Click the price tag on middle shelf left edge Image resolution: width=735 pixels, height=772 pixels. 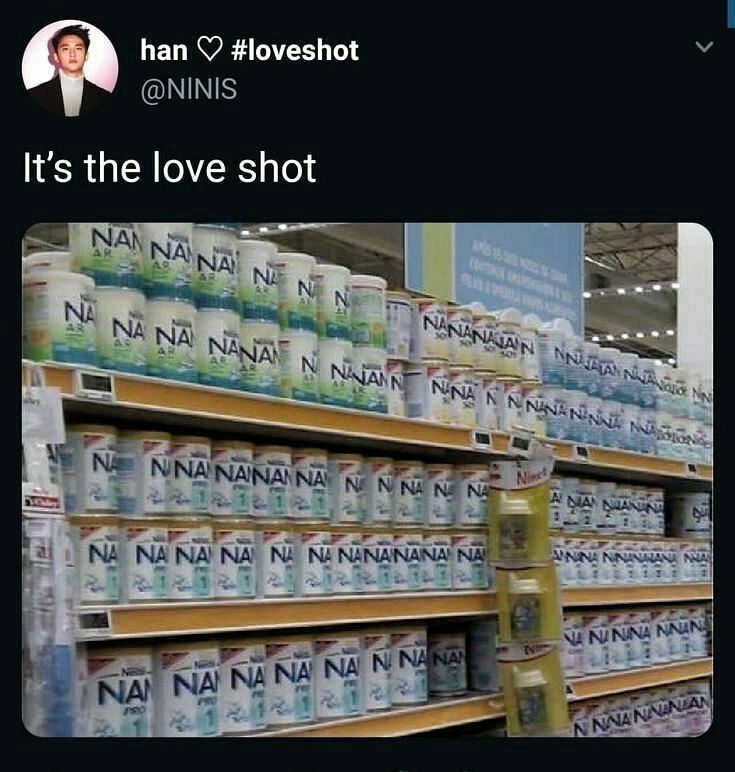(93, 621)
